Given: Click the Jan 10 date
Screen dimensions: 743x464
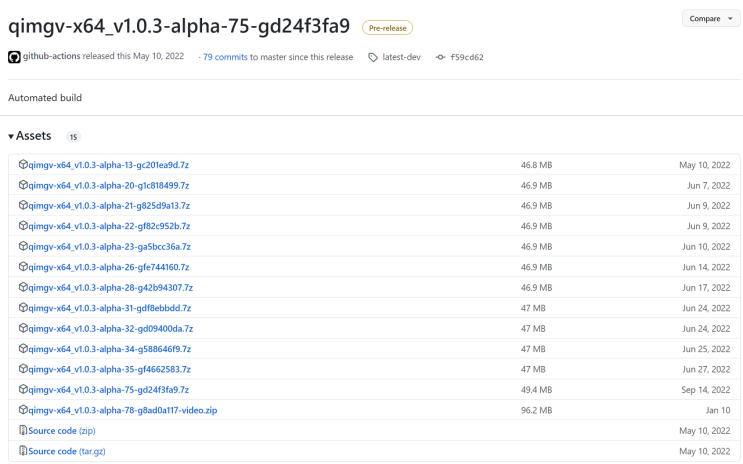Looking at the screenshot, I should pyautogui.click(x=718, y=410).
